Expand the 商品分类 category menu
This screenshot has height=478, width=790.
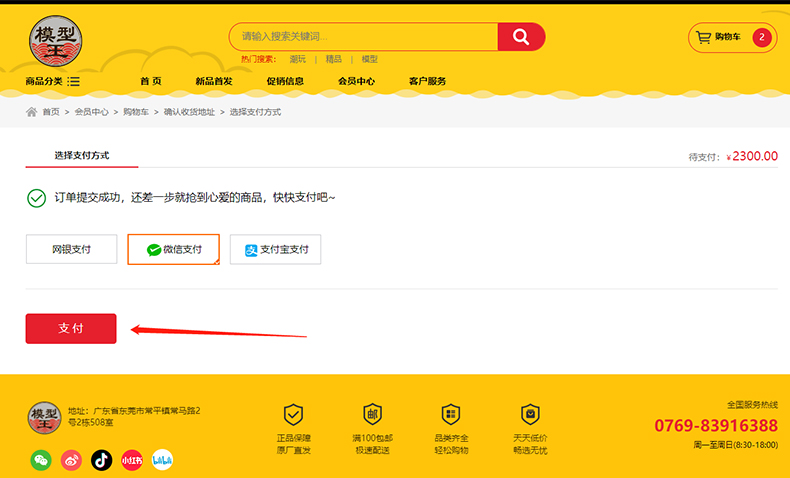click(52, 81)
